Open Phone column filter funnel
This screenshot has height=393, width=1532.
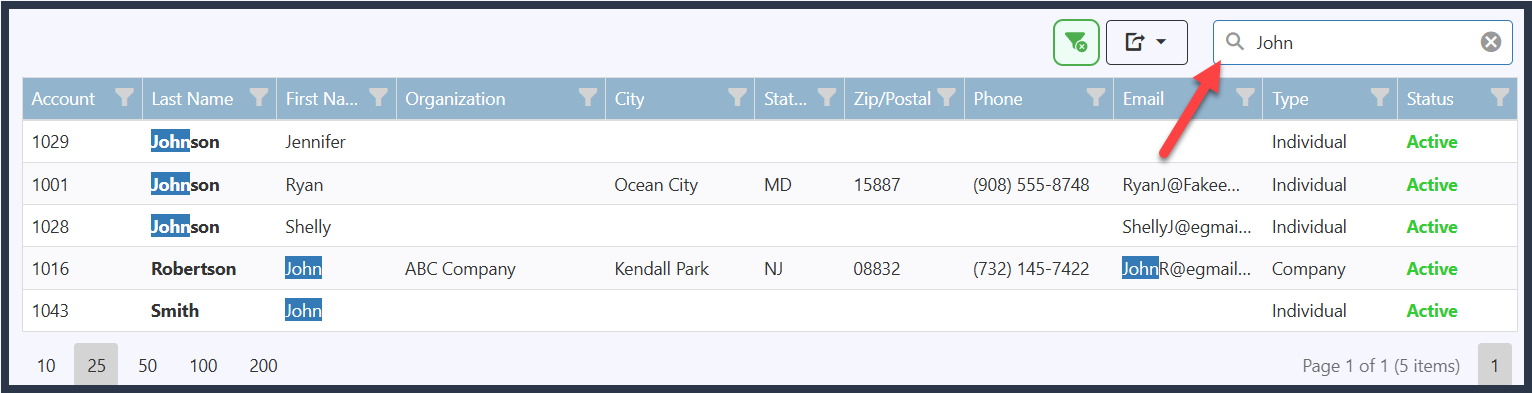point(1096,98)
